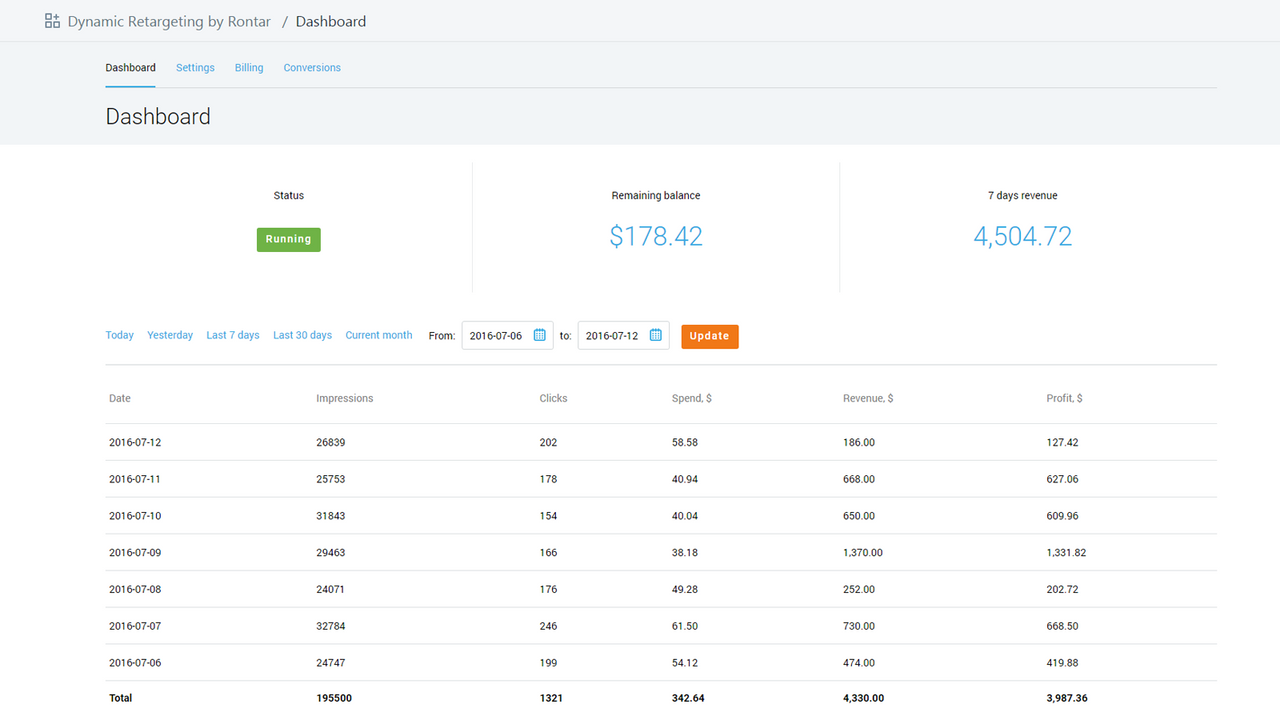Open the Dynamic Retargeting by Rontar breadcrumb
Viewport: 1280px width, 720px height.
168,20
